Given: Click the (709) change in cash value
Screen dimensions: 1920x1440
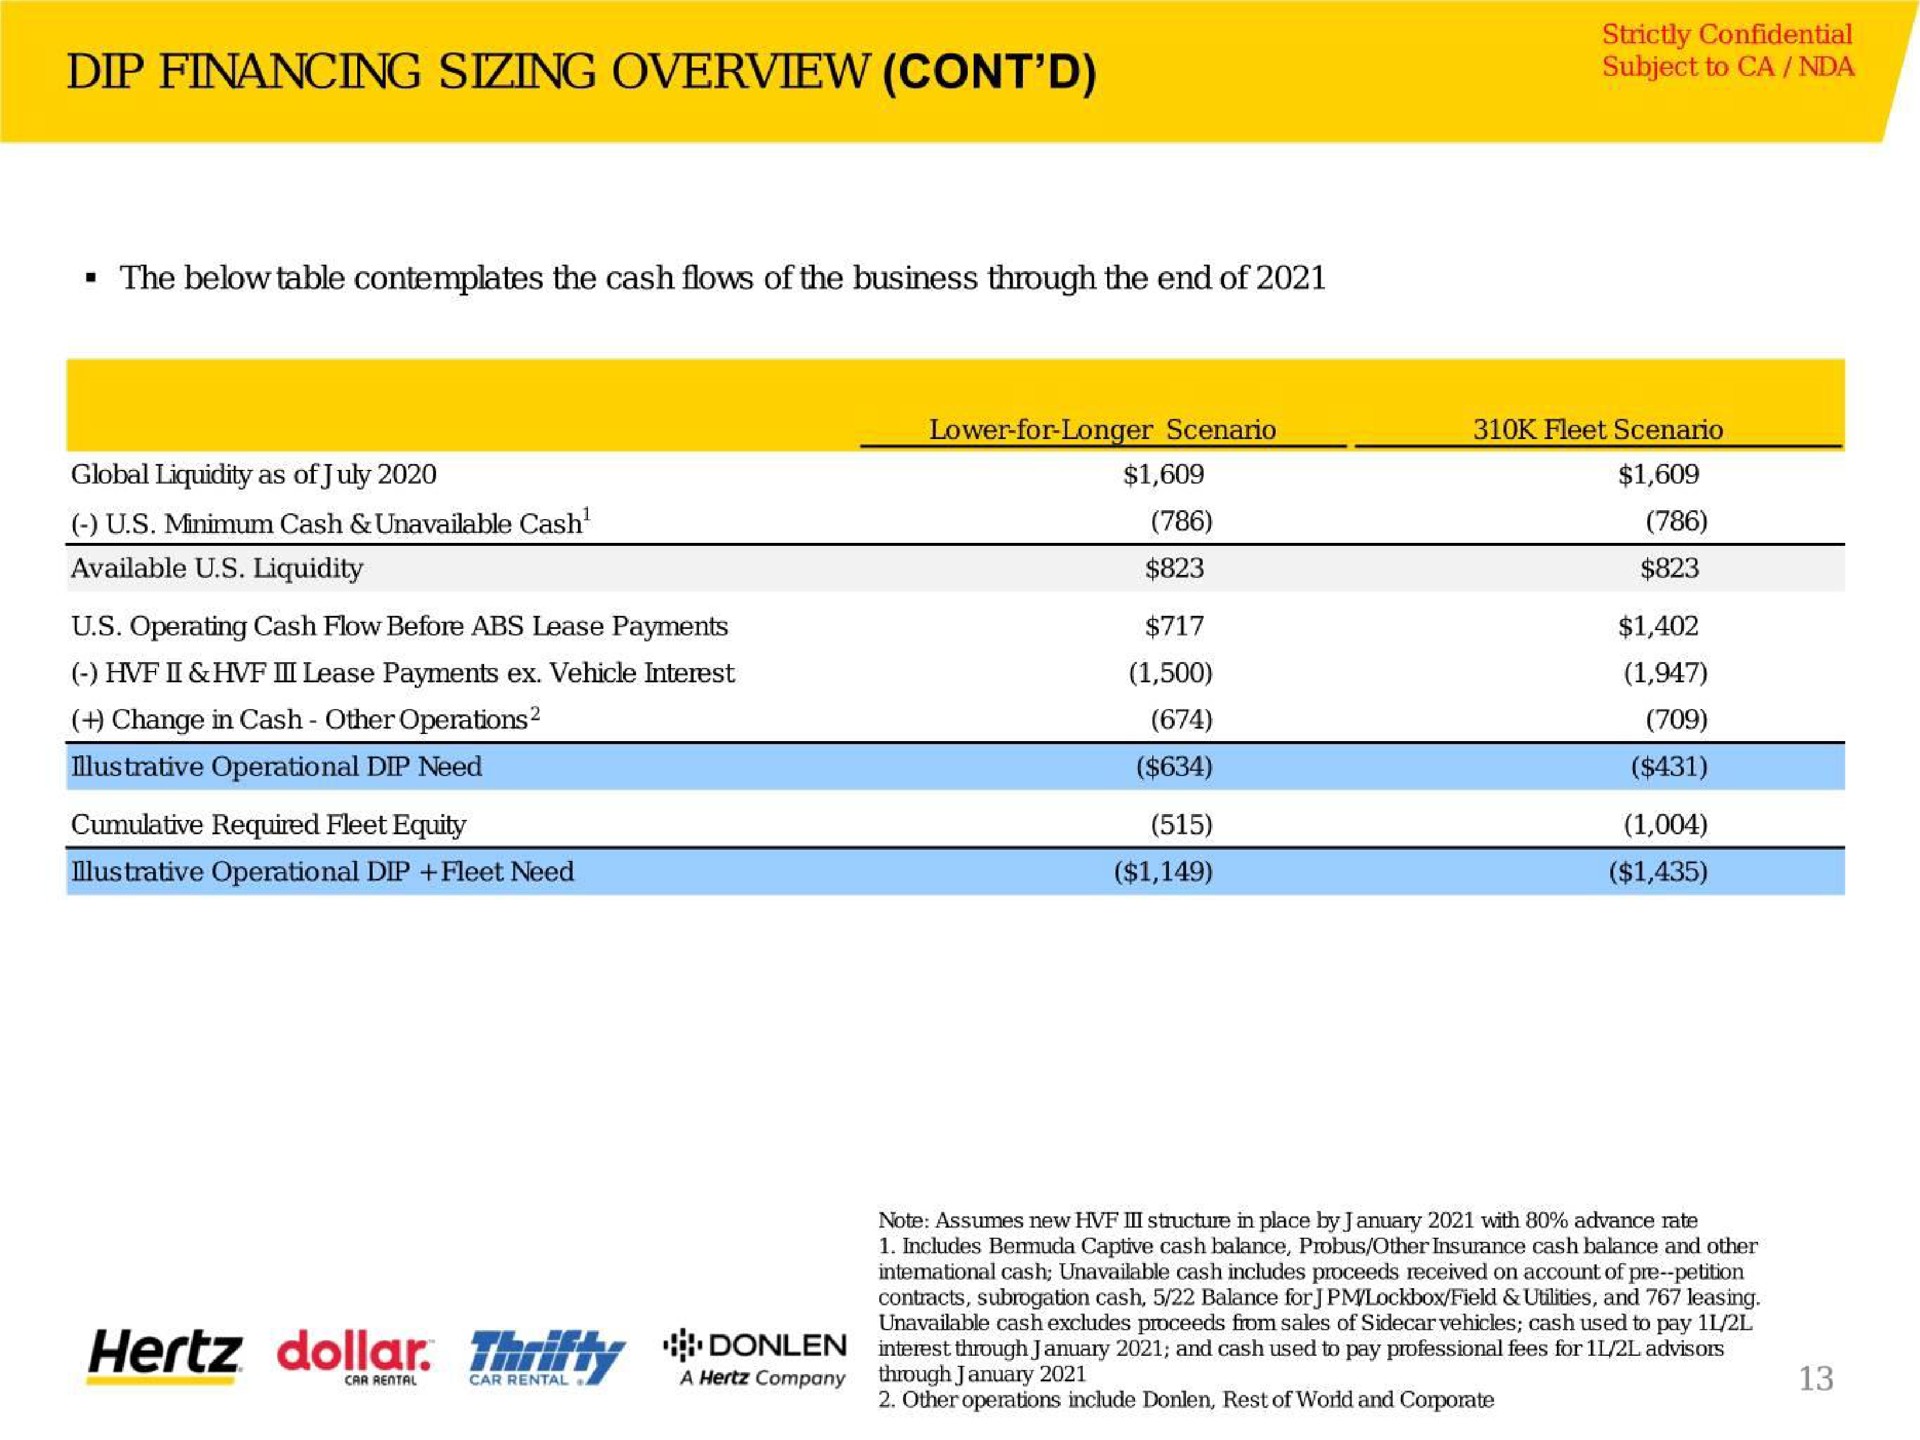Looking at the screenshot, I should pos(1676,720).
